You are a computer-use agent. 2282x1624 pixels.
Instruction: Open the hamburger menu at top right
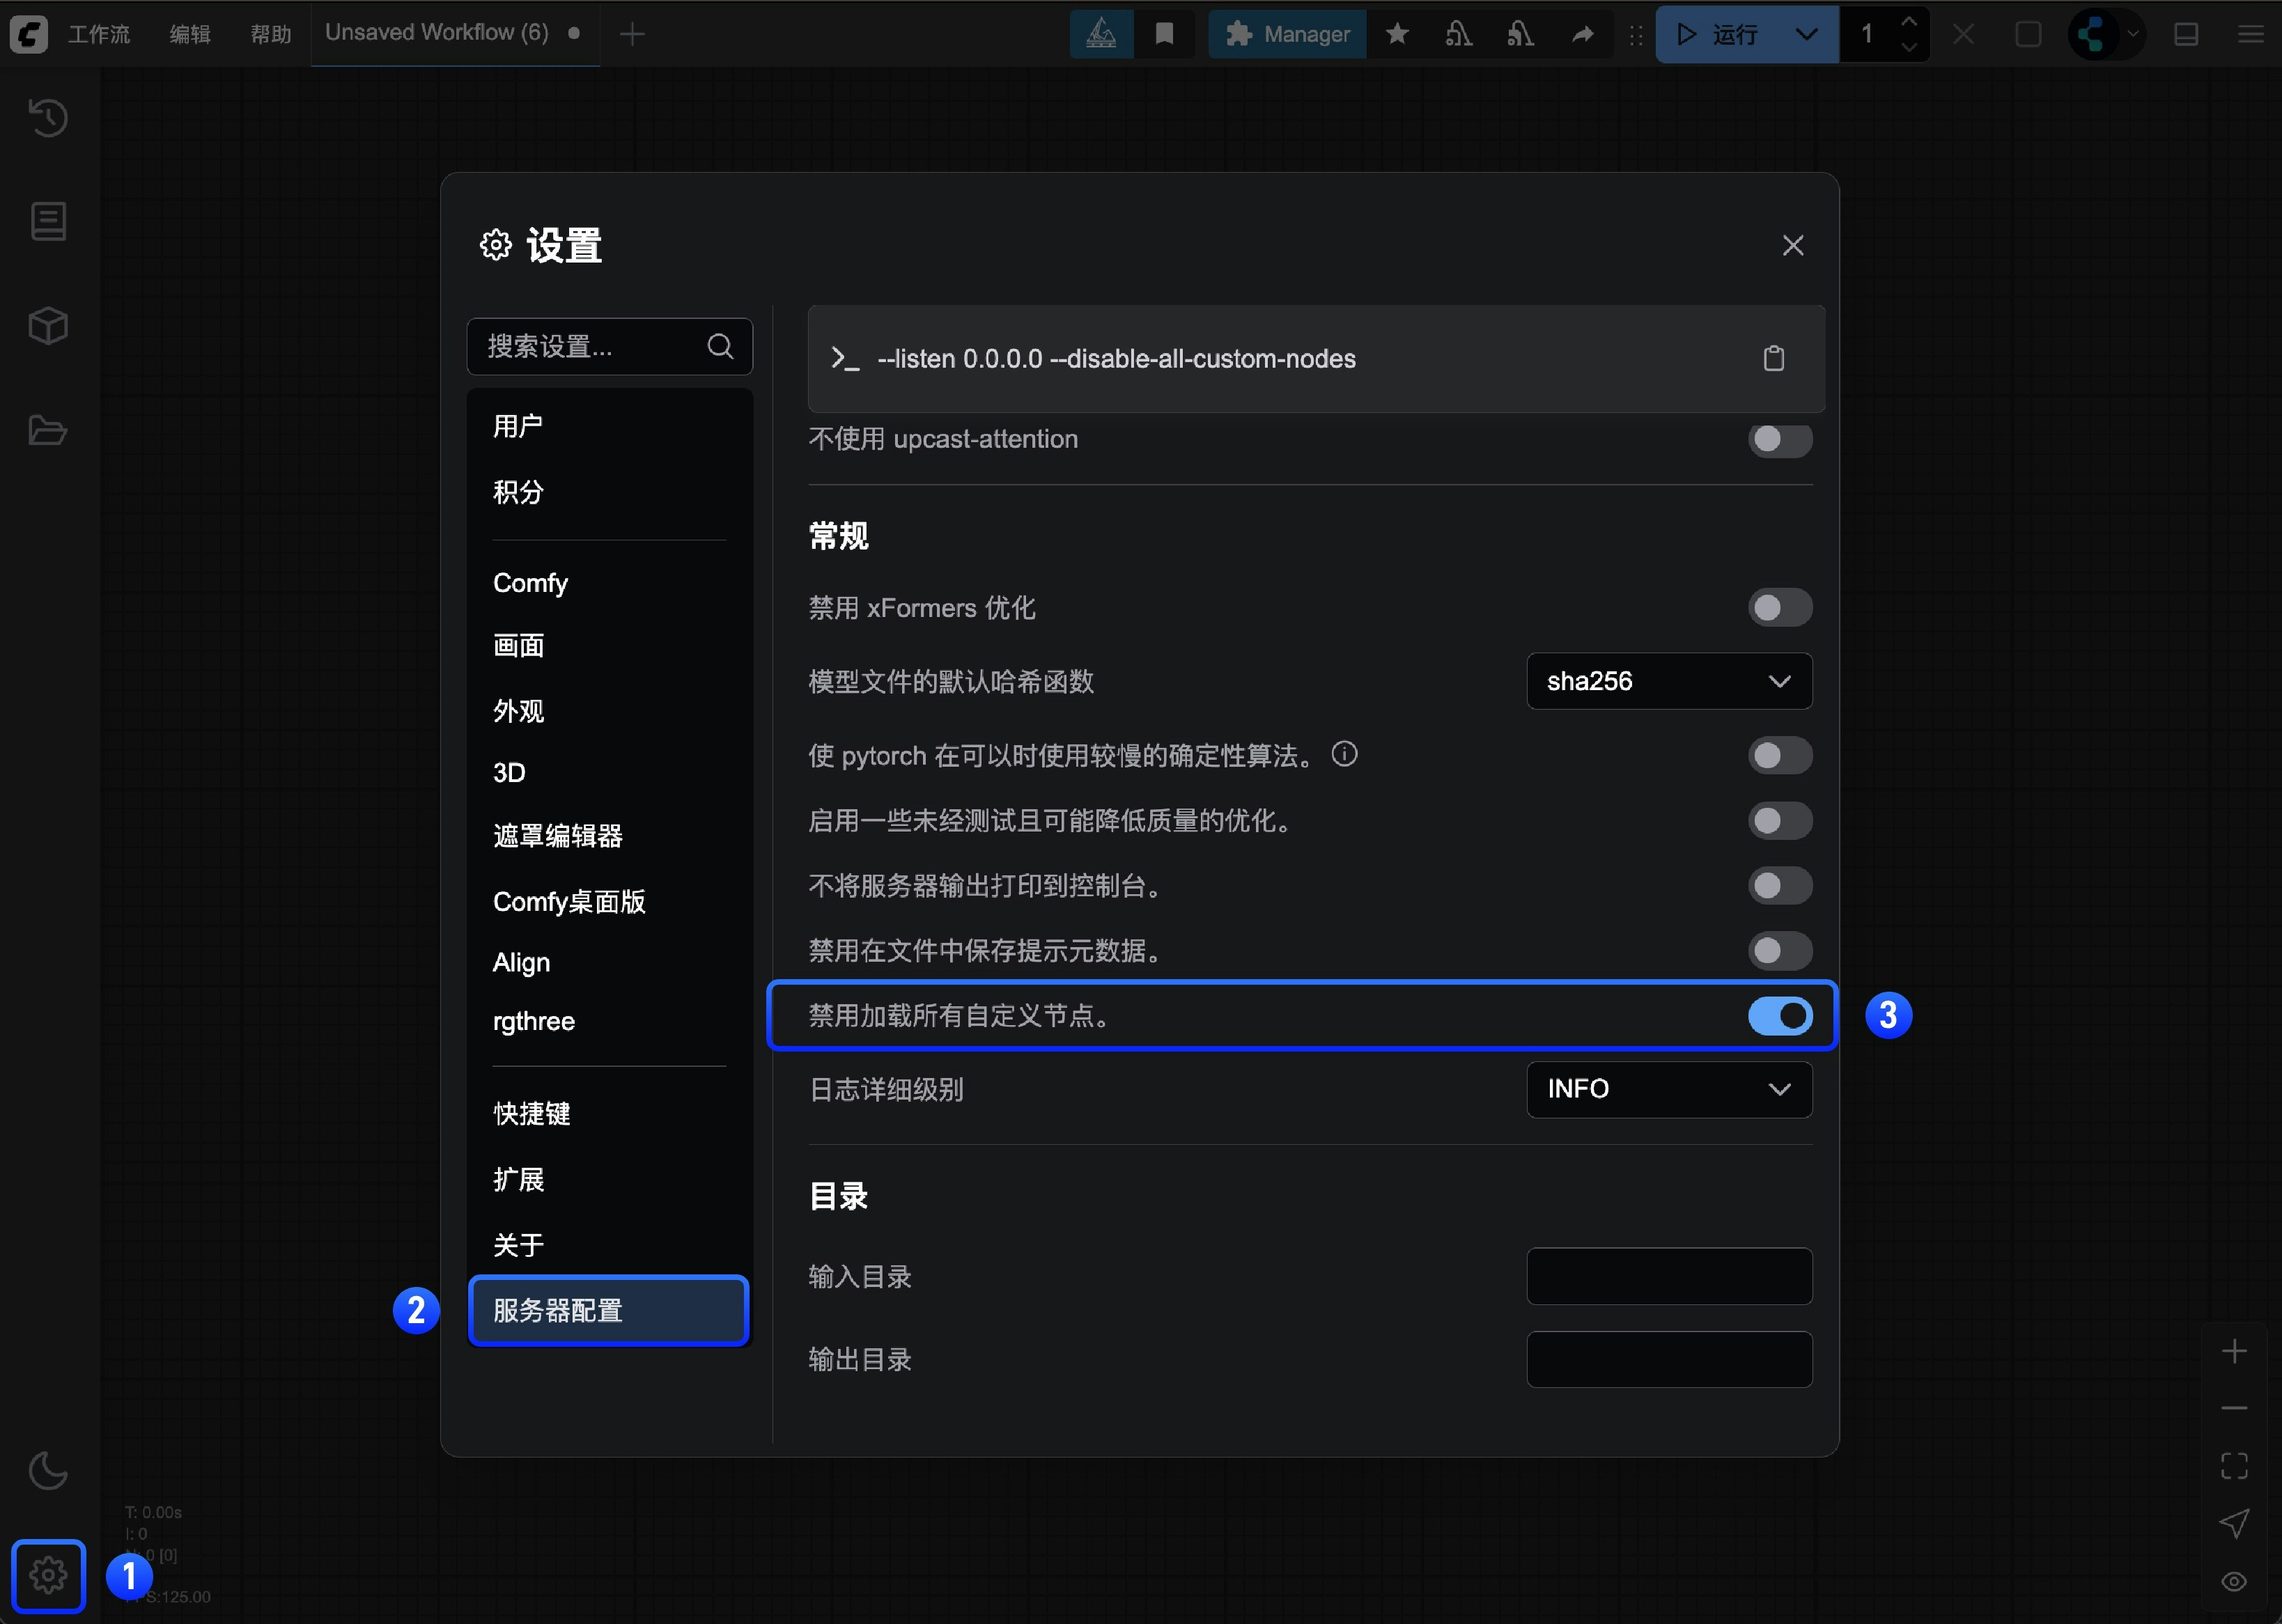(2251, 33)
